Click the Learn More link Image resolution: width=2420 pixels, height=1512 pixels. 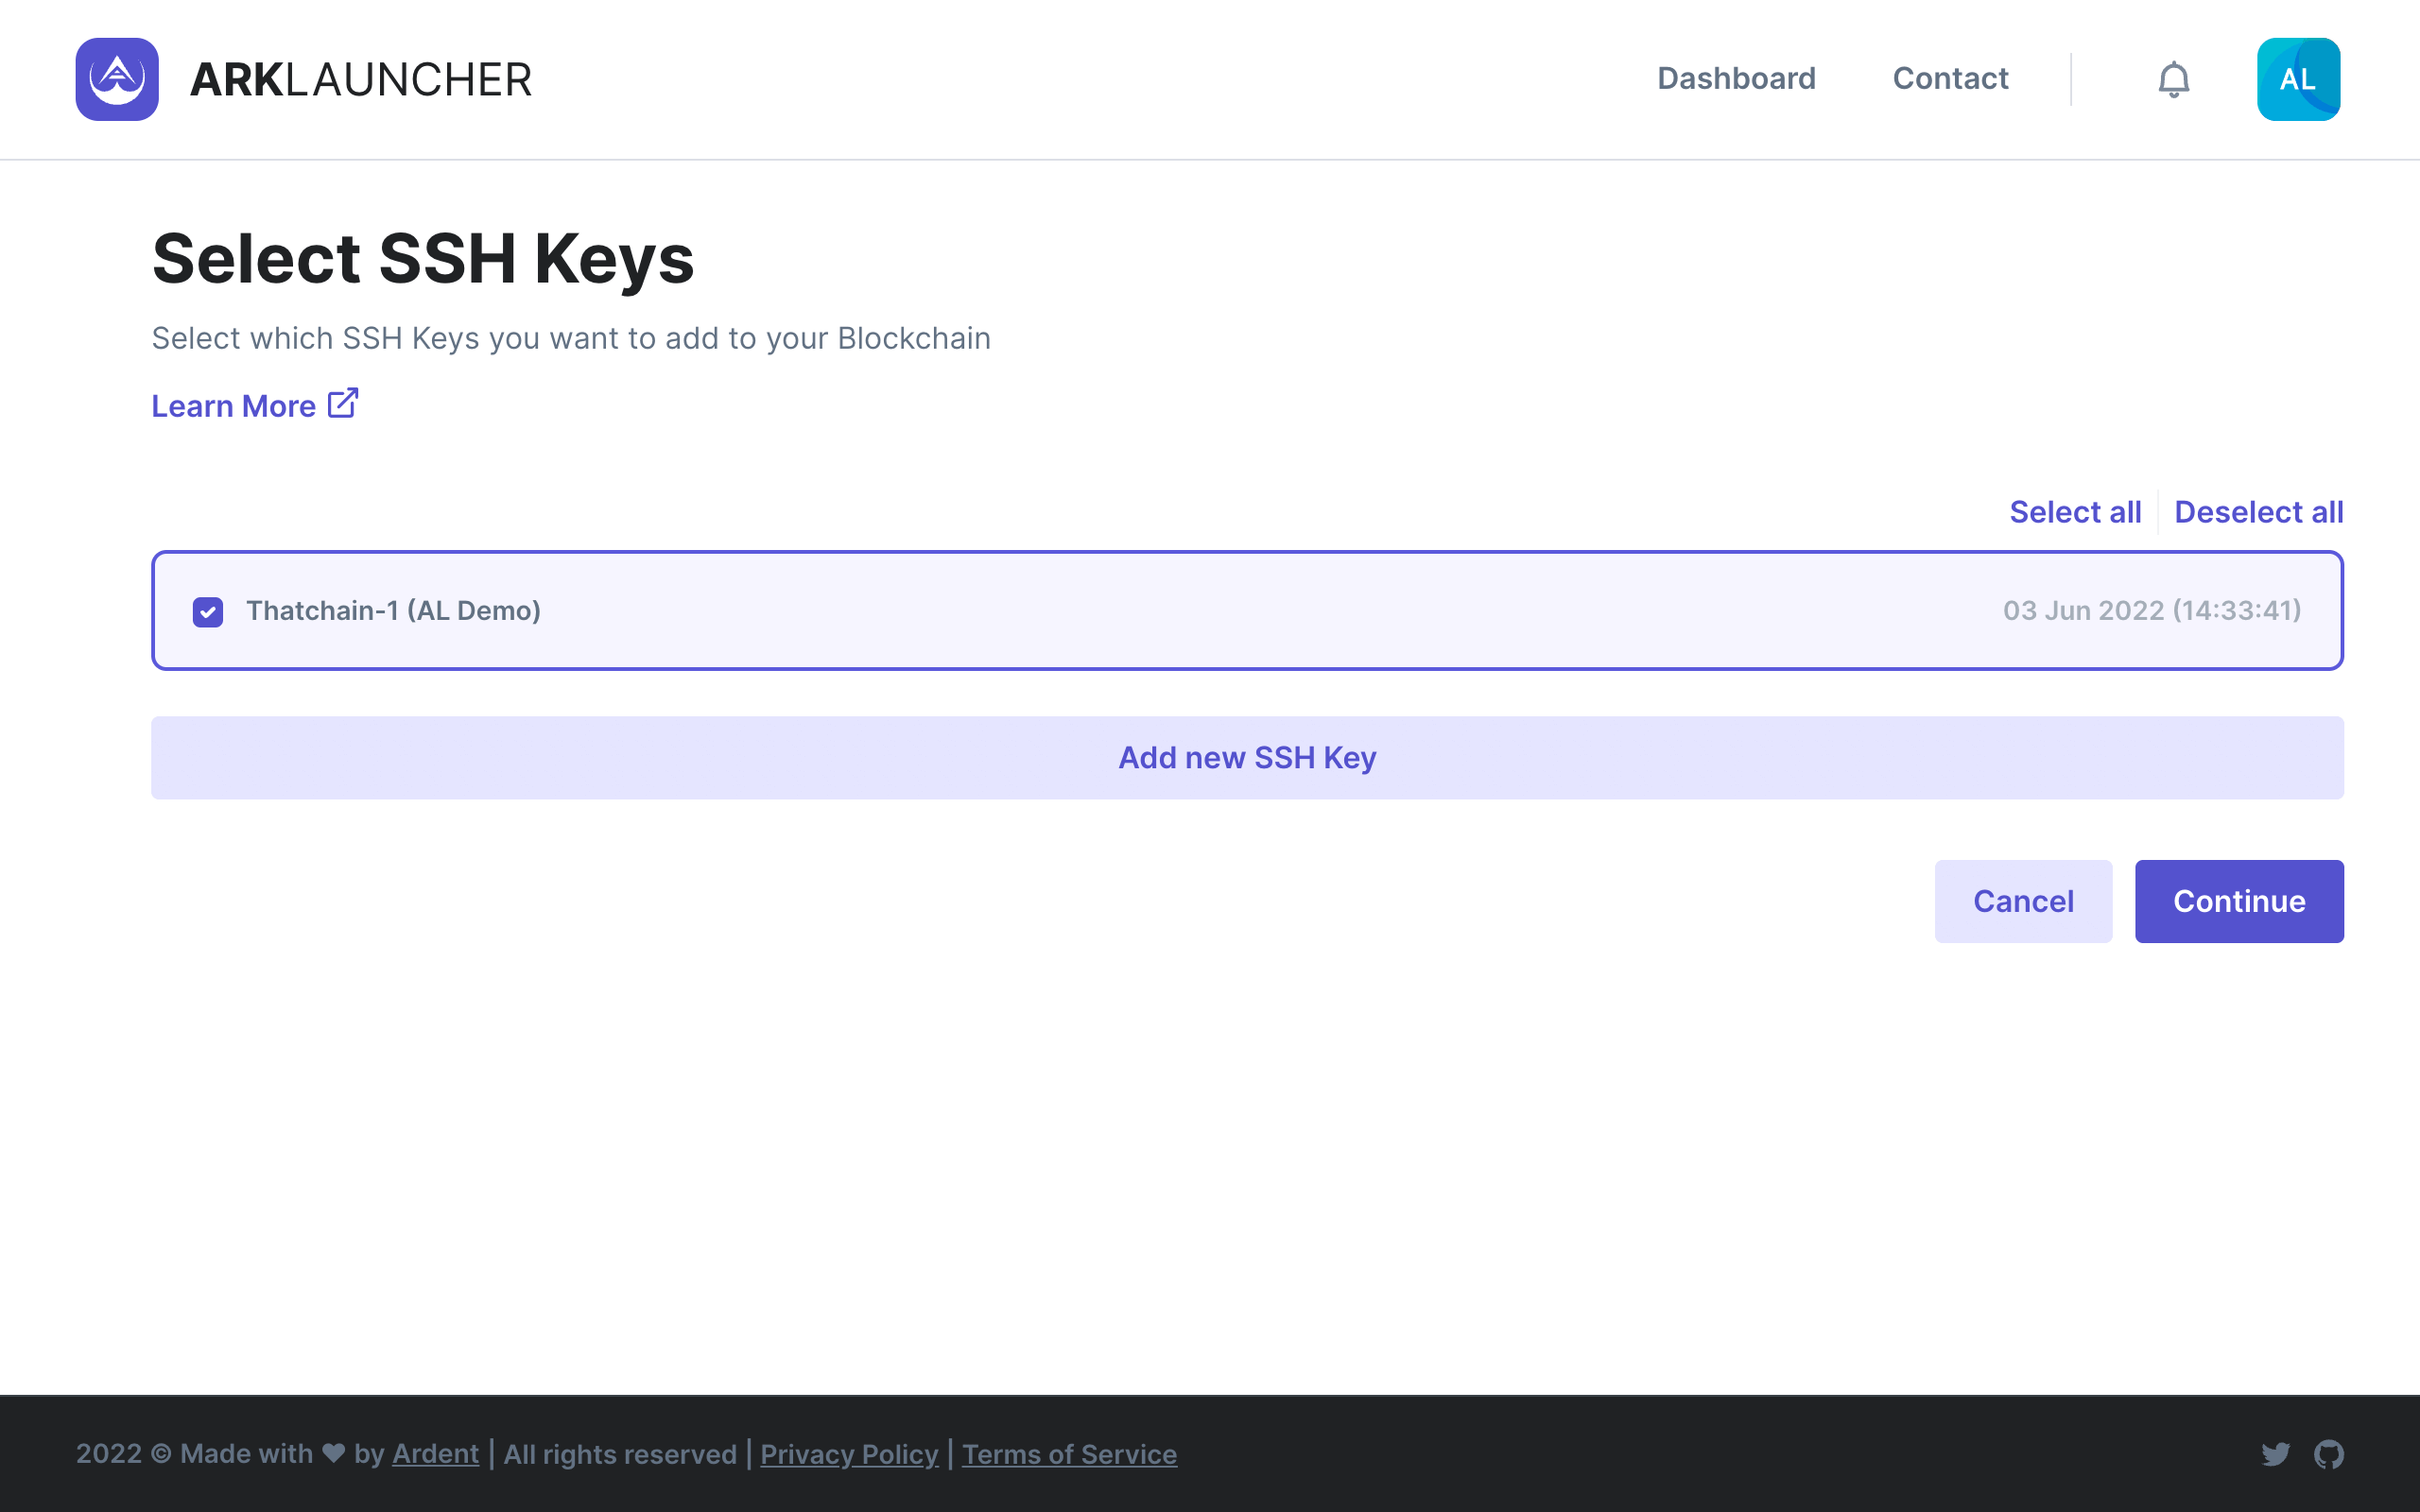(x=233, y=406)
